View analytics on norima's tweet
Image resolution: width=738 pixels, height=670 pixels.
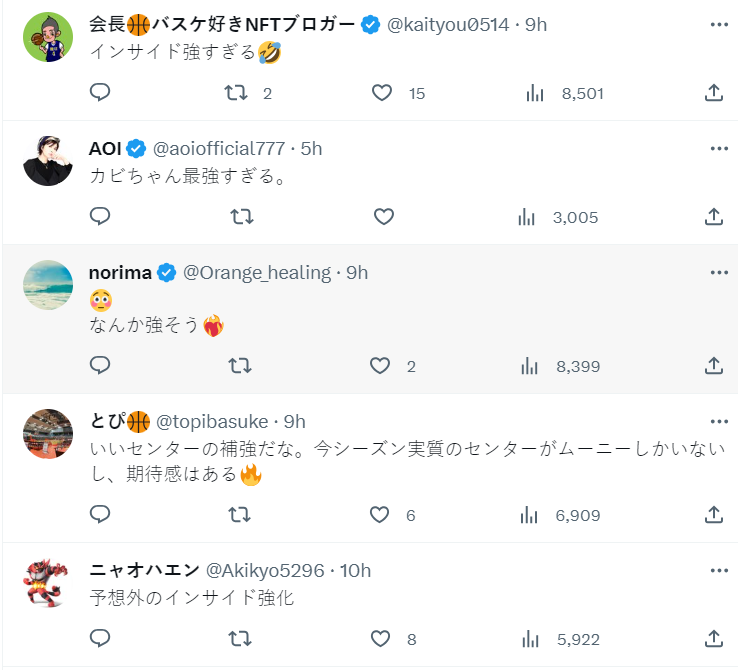tap(530, 366)
